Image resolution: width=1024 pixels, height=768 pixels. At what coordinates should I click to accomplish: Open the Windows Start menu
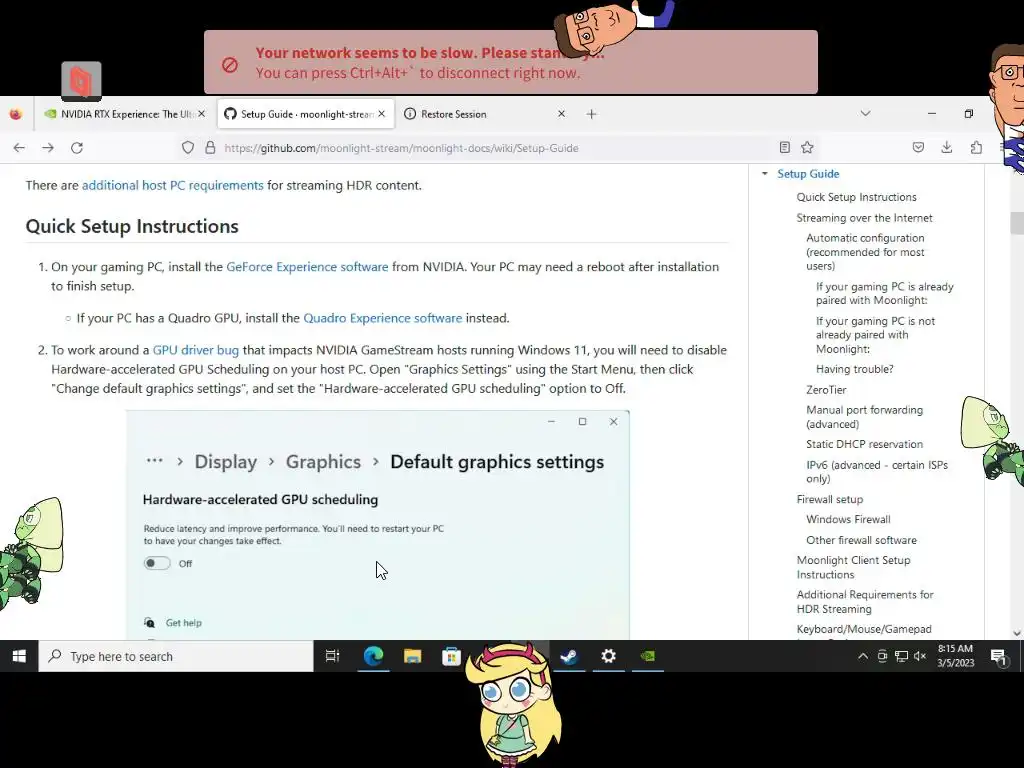(19, 656)
